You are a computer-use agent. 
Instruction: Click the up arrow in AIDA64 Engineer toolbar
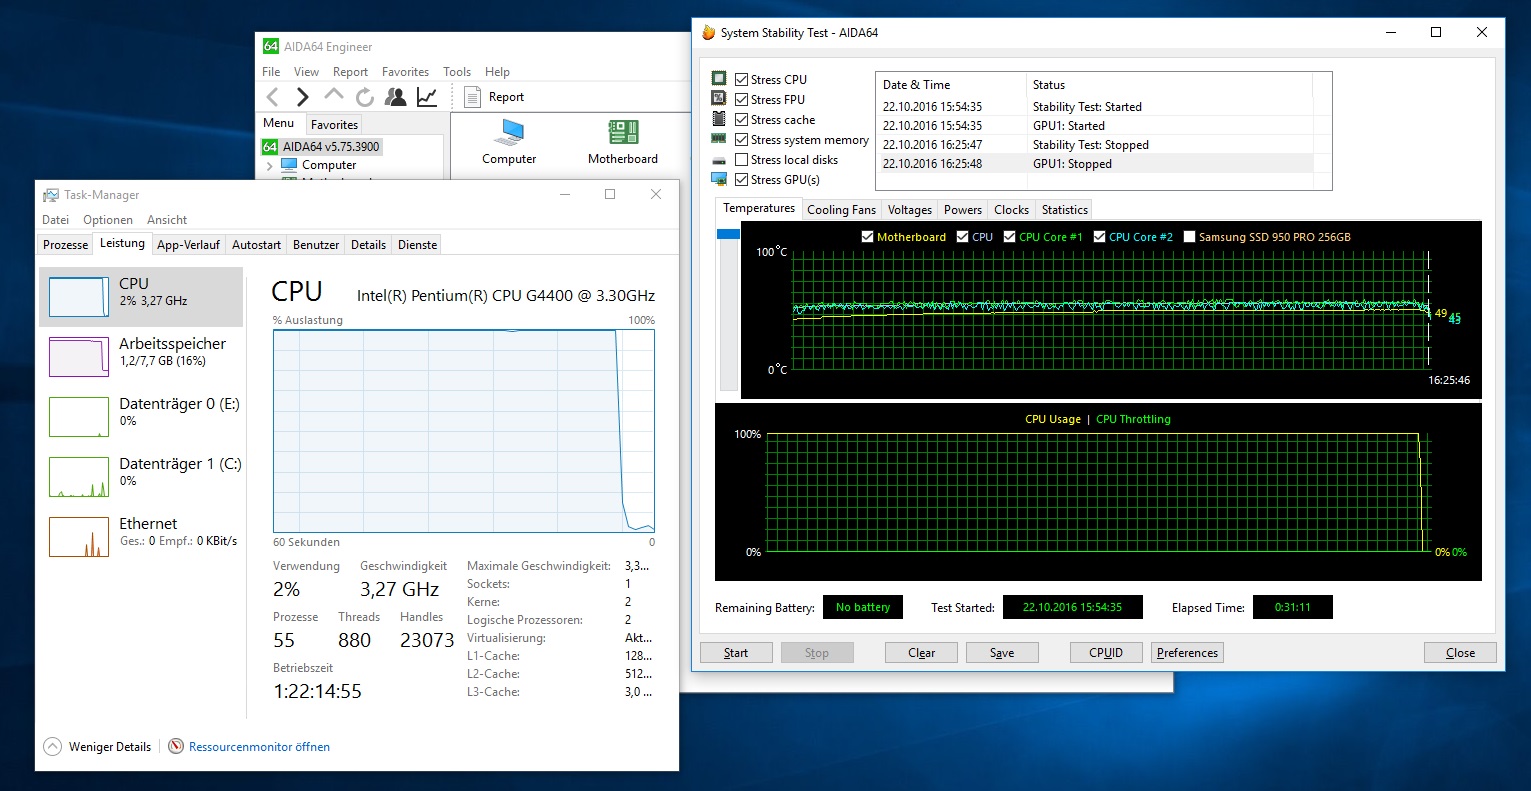(x=334, y=95)
